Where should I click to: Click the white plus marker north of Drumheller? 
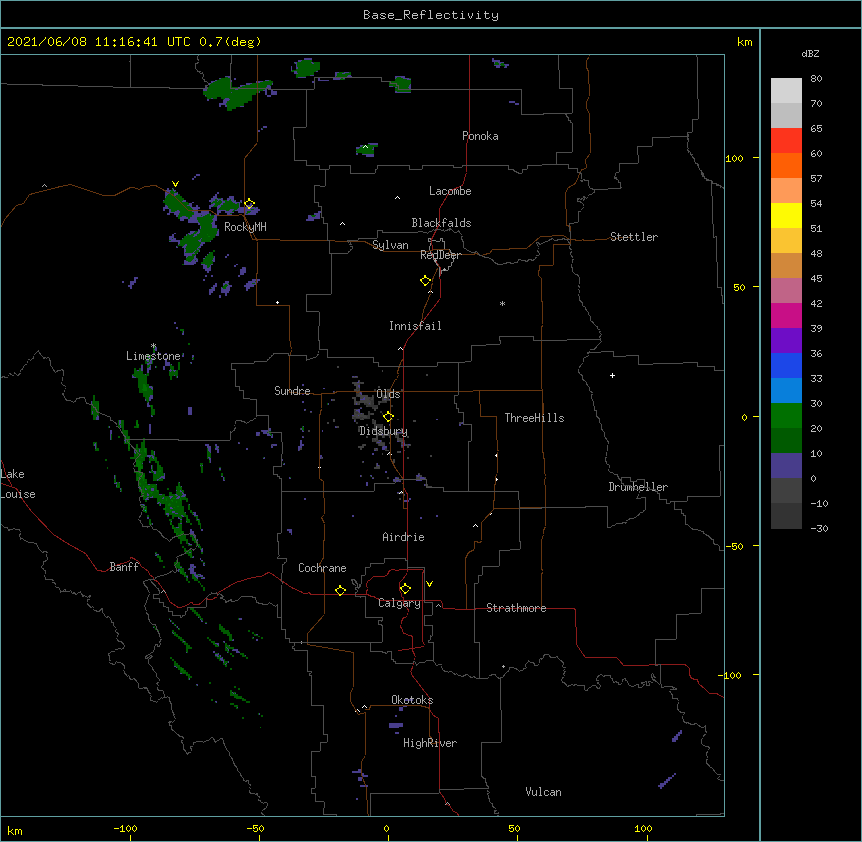coord(612,375)
